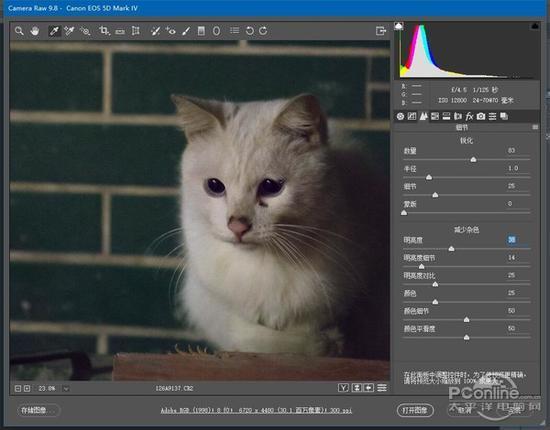Toggle full screen mode icon
The image size is (550, 430).
click(x=381, y=31)
